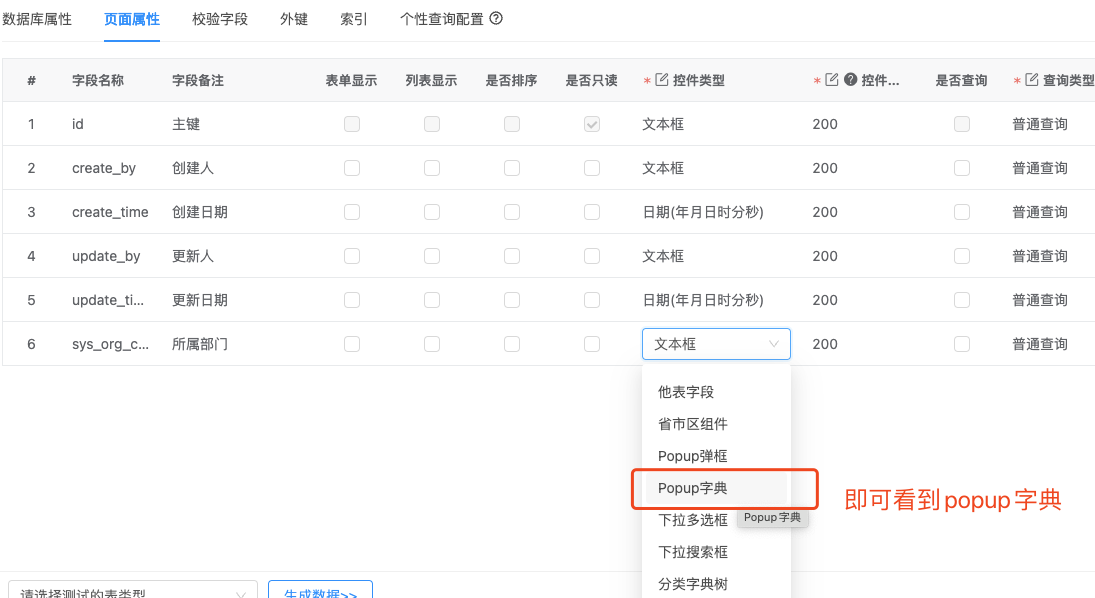Go to the 索引 tab
1095x598 pixels.
click(354, 19)
